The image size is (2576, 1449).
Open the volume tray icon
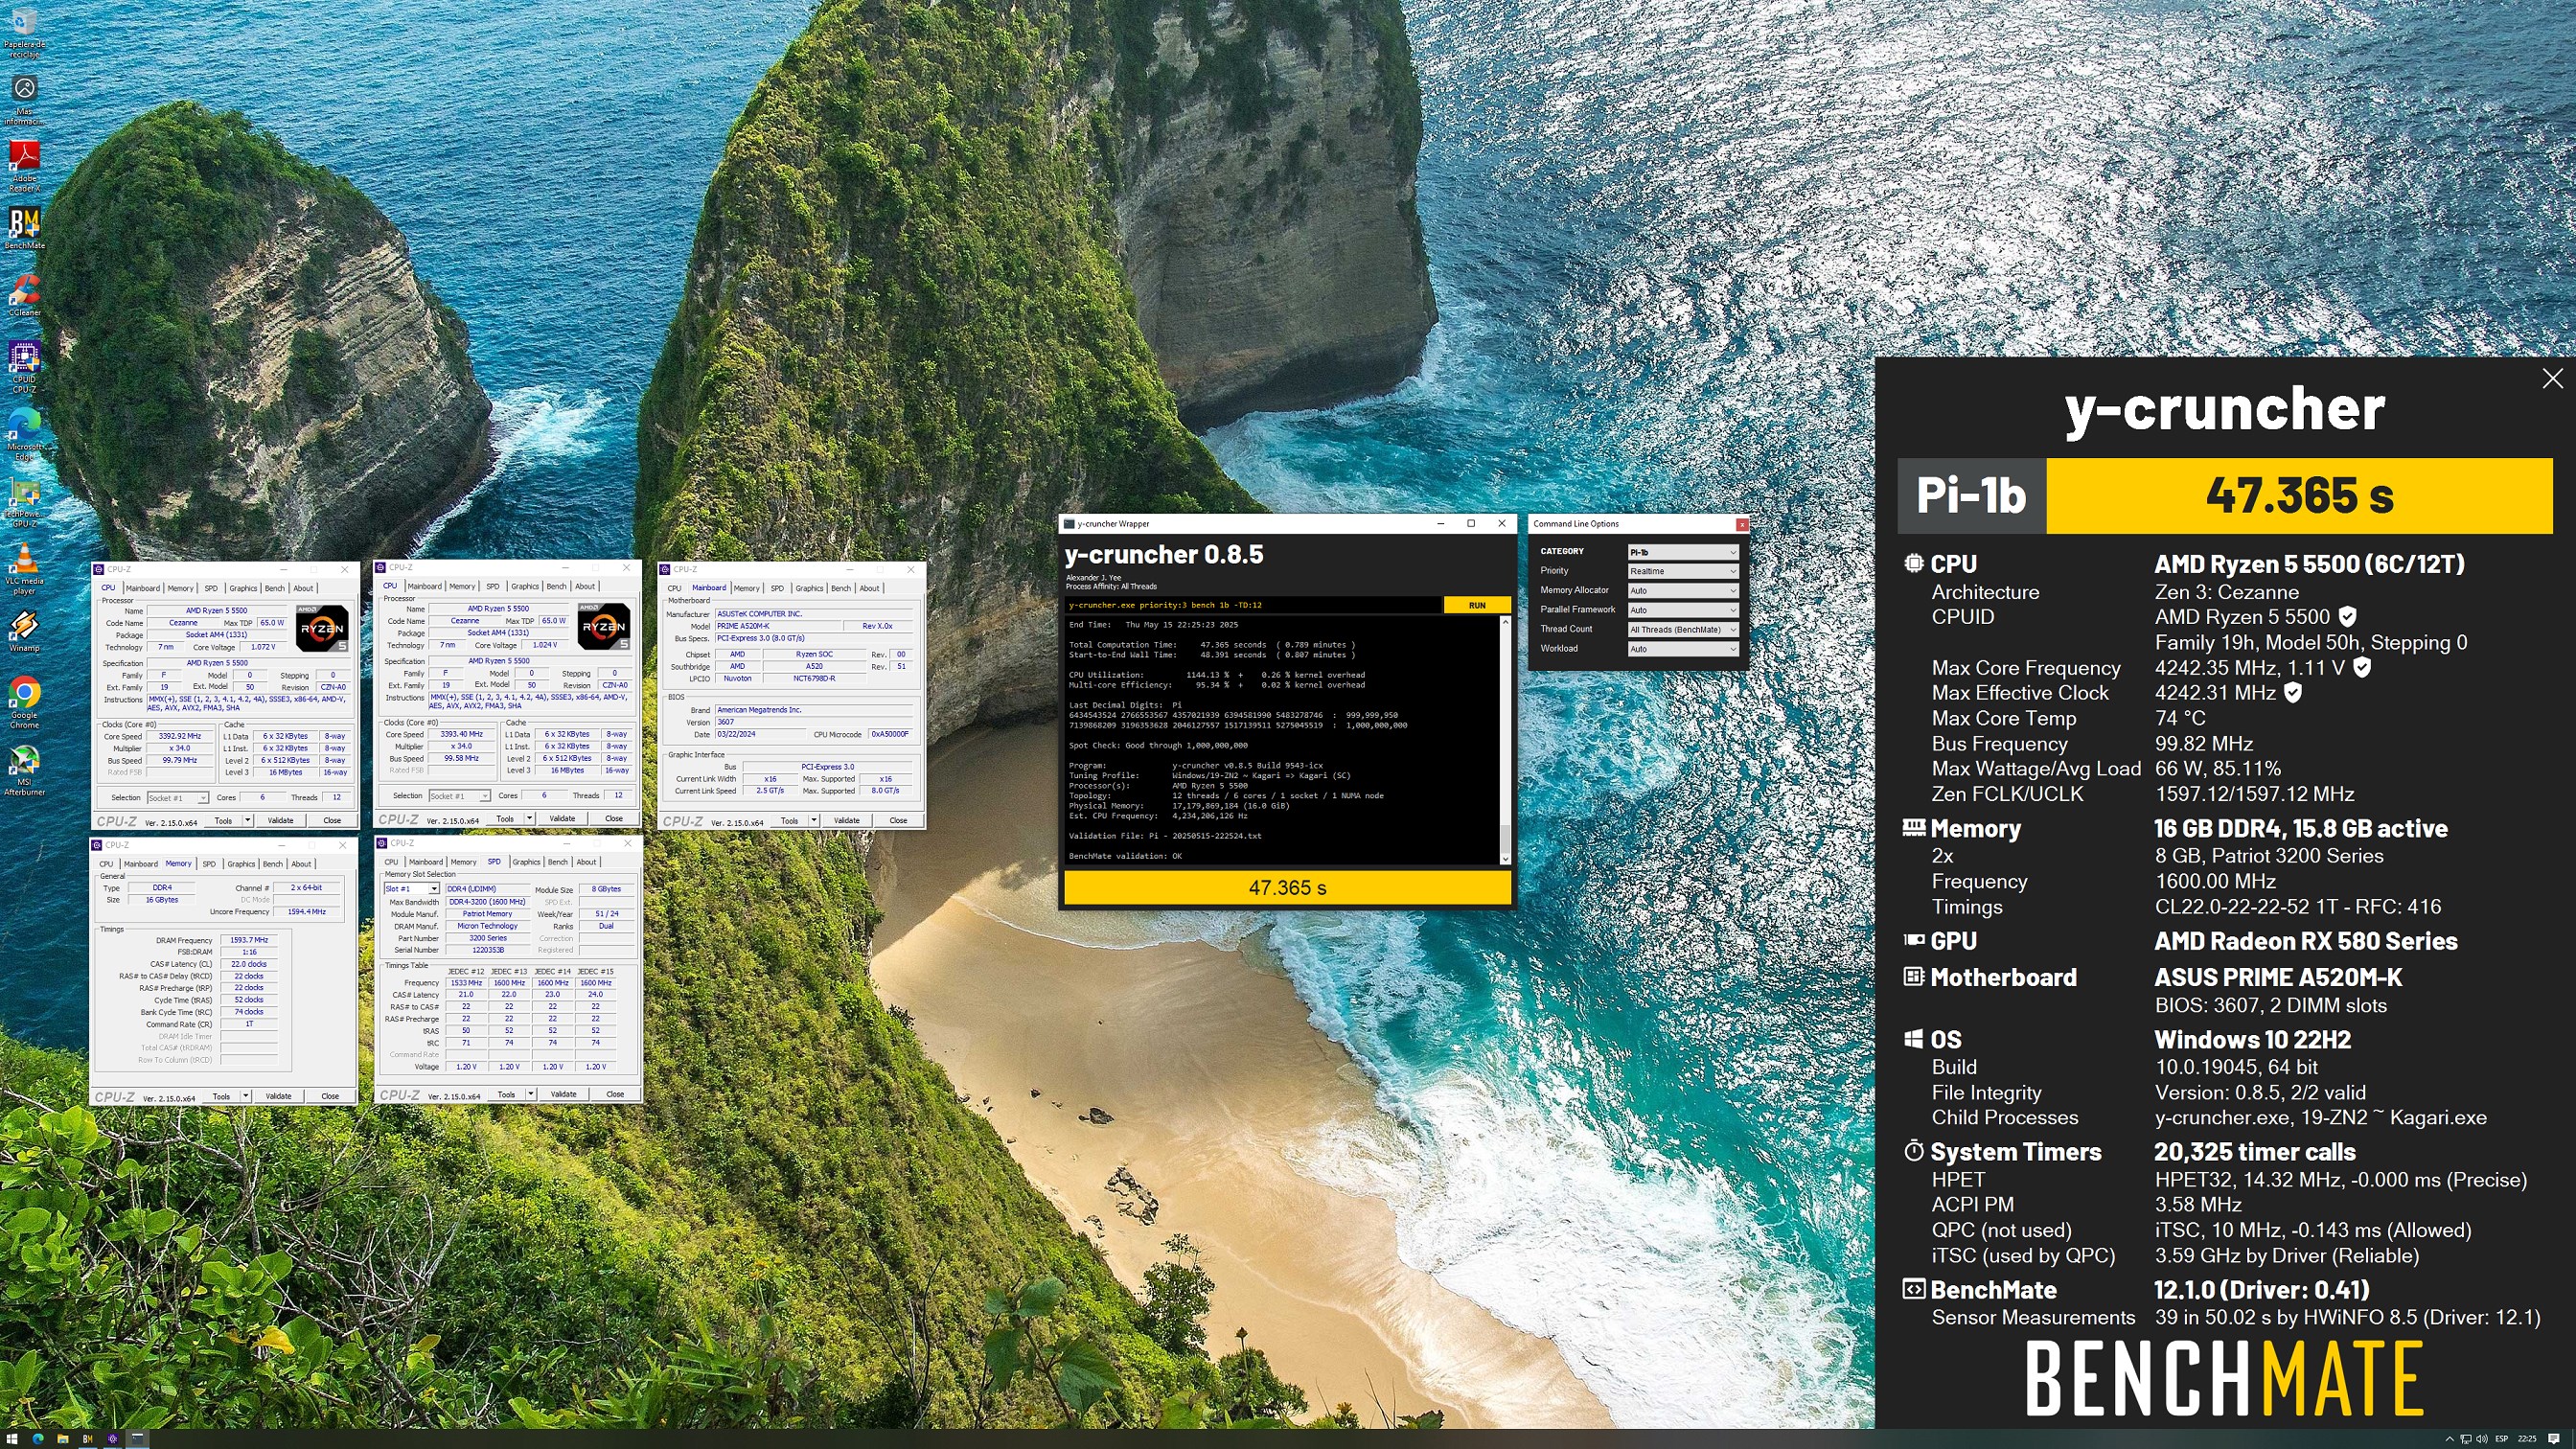pos(2482,1439)
